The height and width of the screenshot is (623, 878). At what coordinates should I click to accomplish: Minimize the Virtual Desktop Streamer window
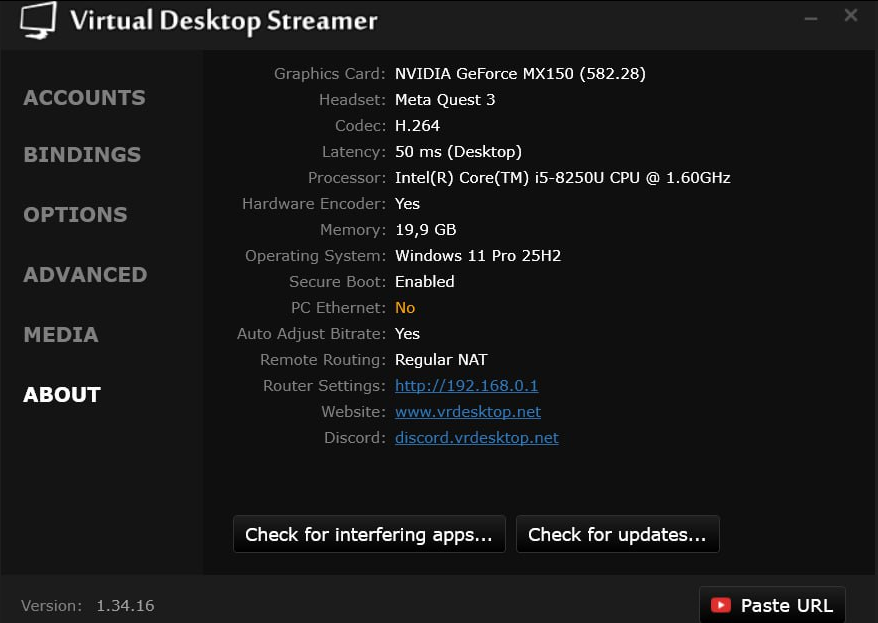pos(811,18)
